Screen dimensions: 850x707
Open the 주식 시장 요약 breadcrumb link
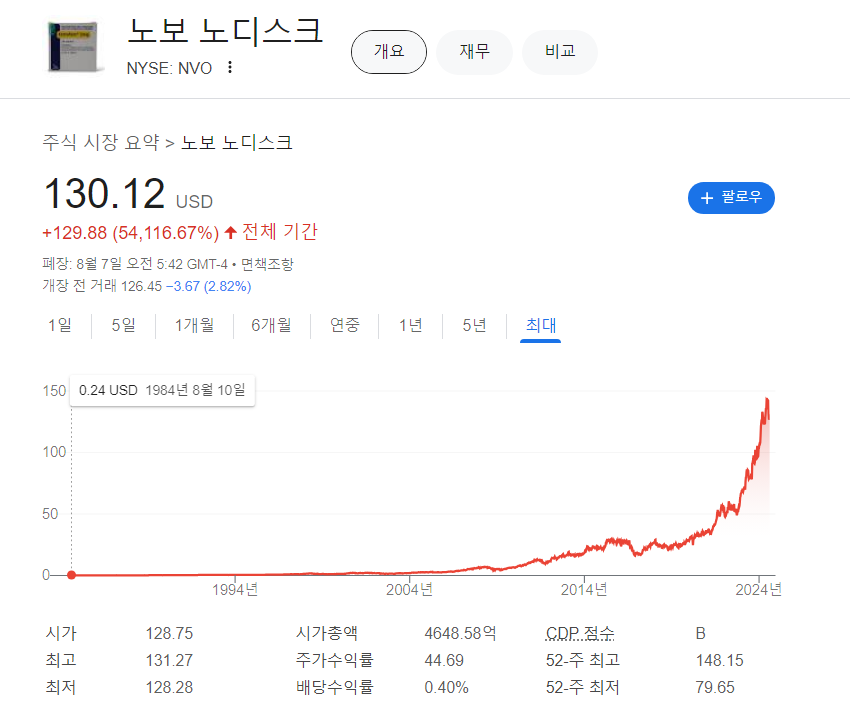coord(101,143)
